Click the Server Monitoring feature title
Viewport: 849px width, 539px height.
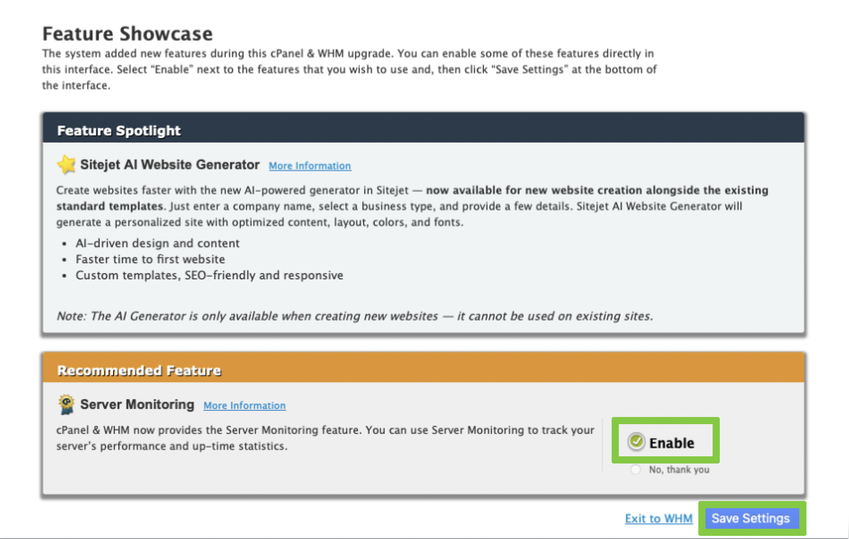(137, 405)
